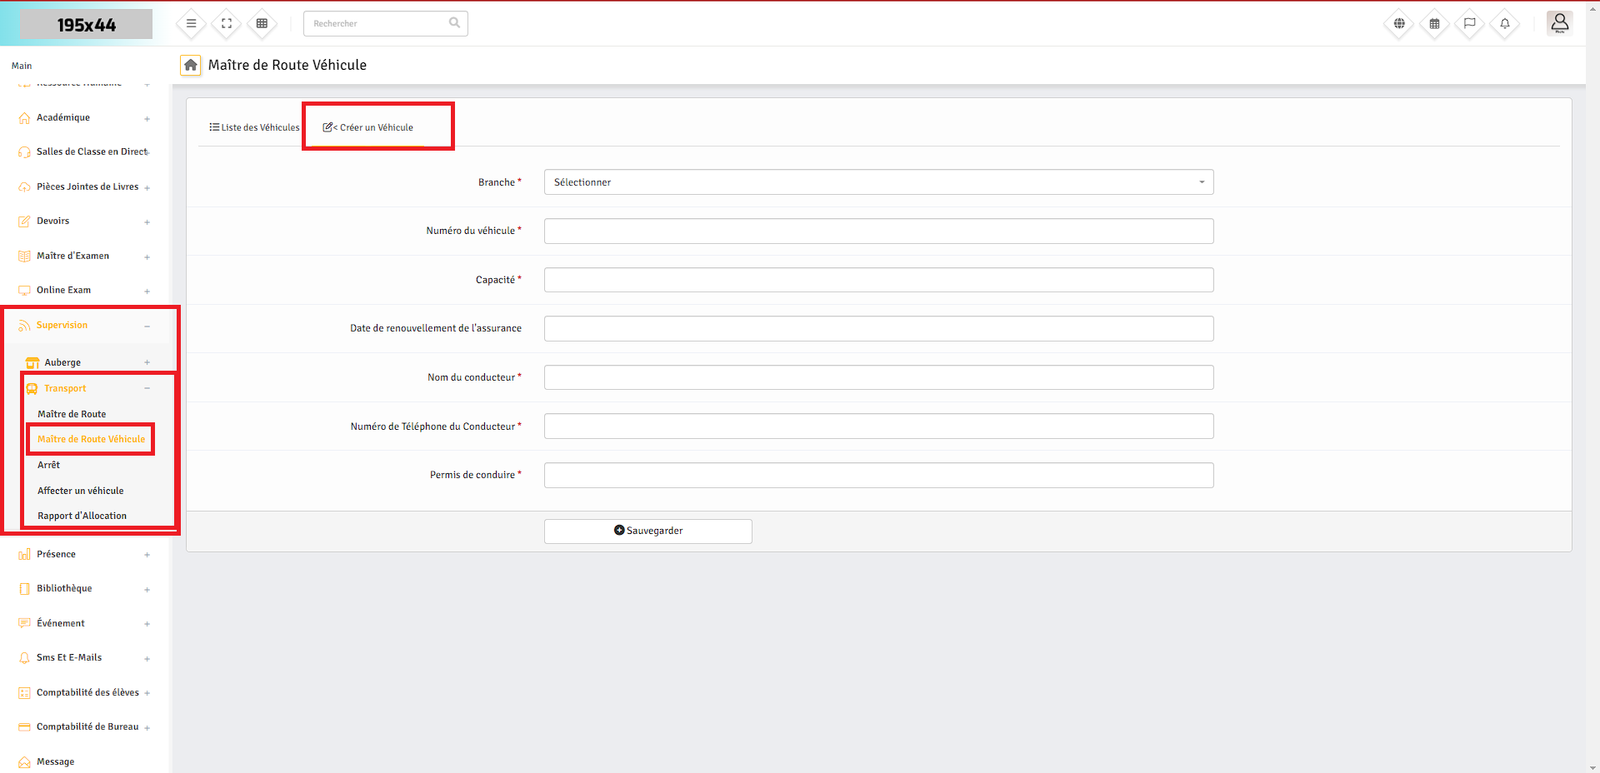
Task: Open the user profile avatar
Action: click(x=1559, y=23)
